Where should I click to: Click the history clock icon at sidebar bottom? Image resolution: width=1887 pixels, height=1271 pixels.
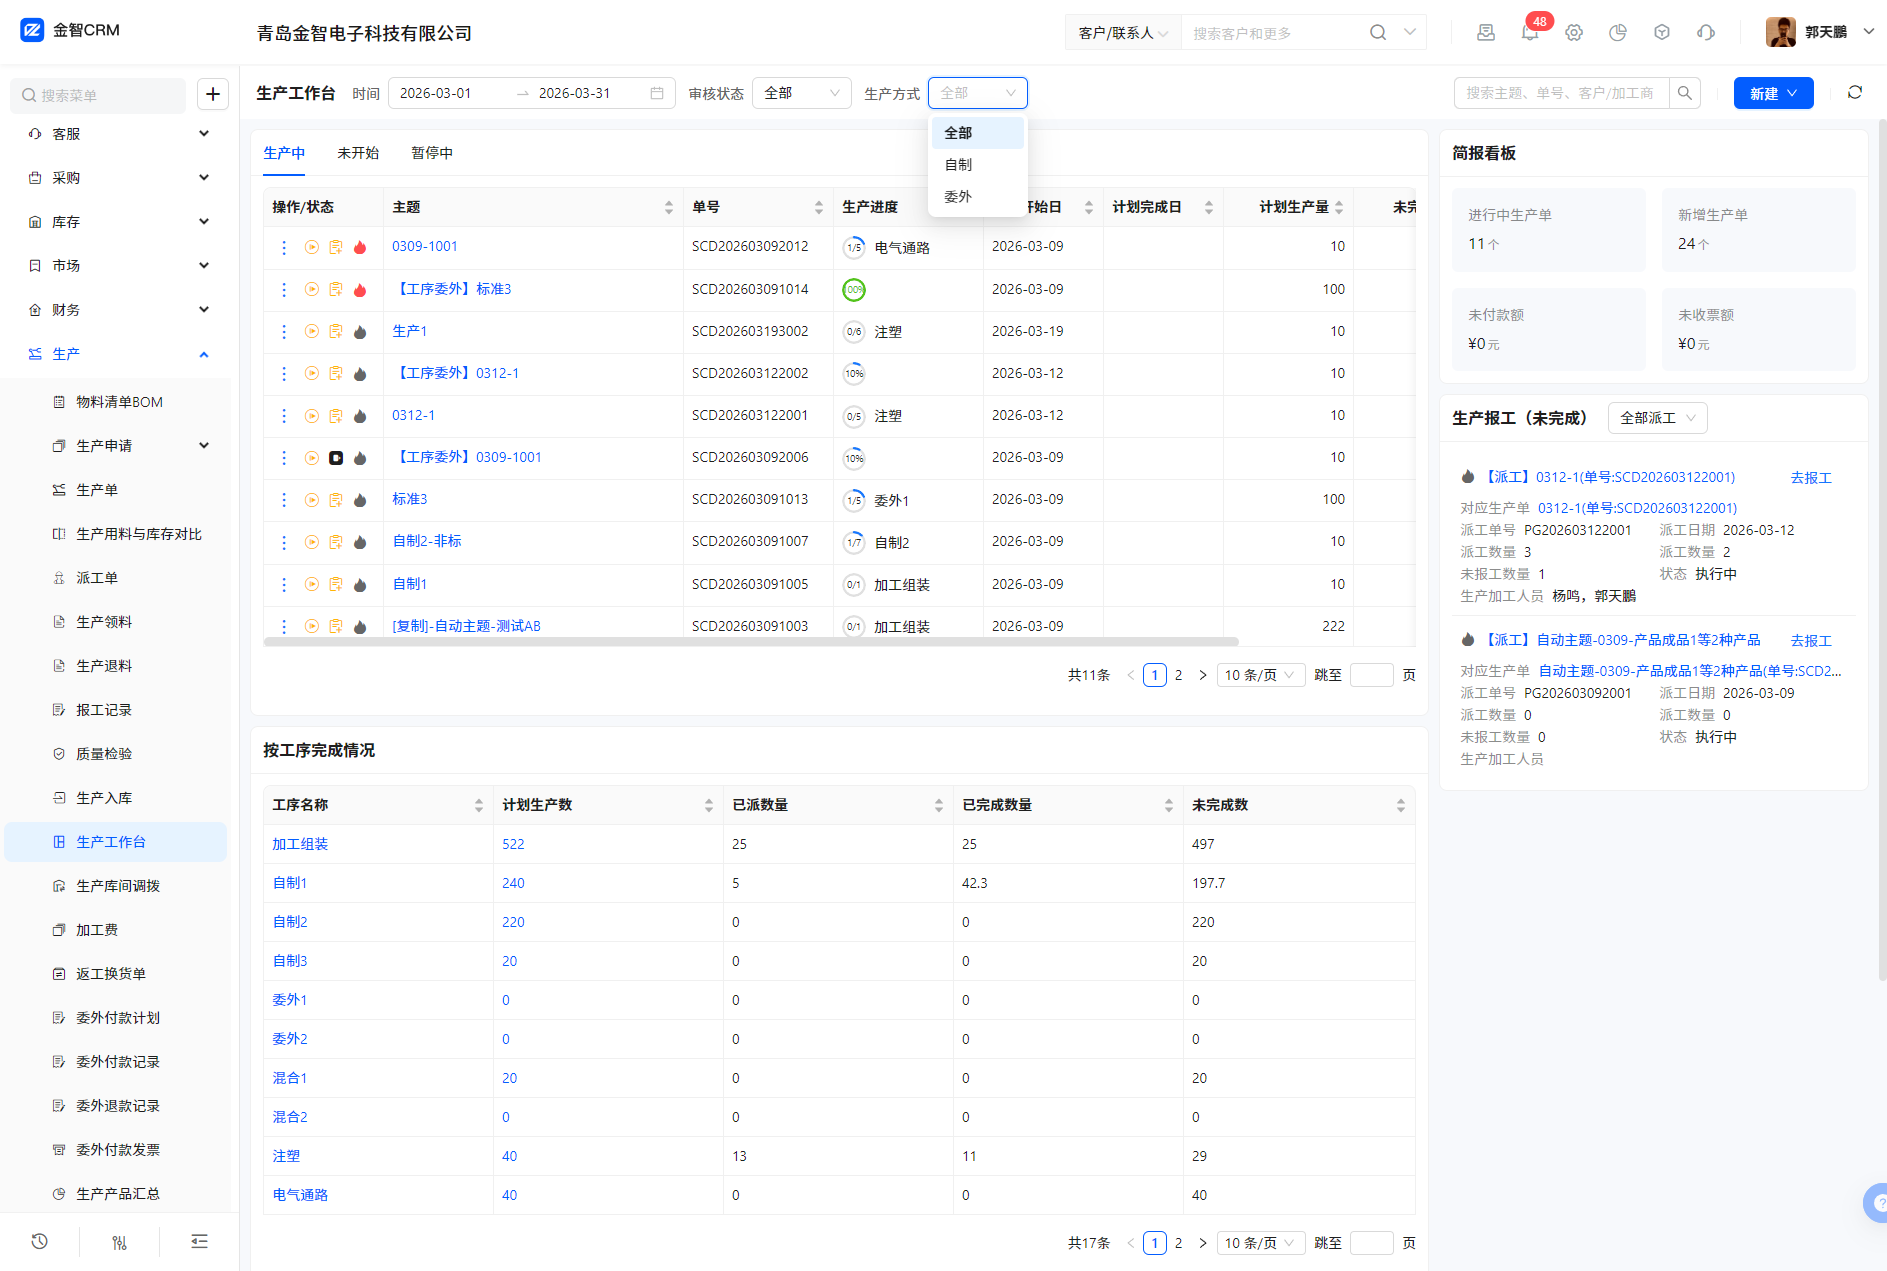pyautogui.click(x=40, y=1241)
